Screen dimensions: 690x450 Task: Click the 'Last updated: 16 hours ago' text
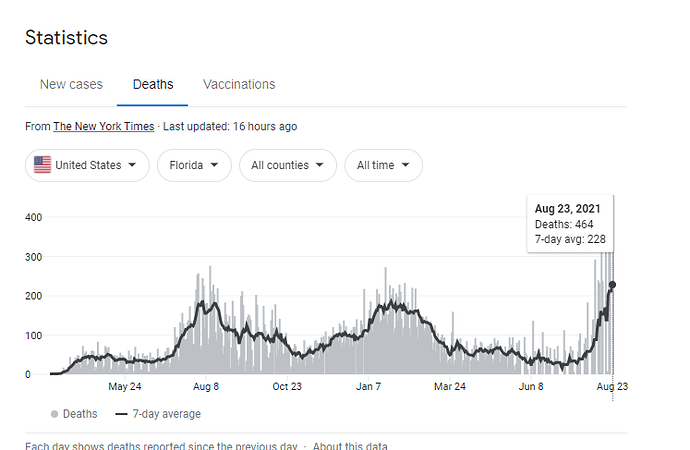(230, 126)
